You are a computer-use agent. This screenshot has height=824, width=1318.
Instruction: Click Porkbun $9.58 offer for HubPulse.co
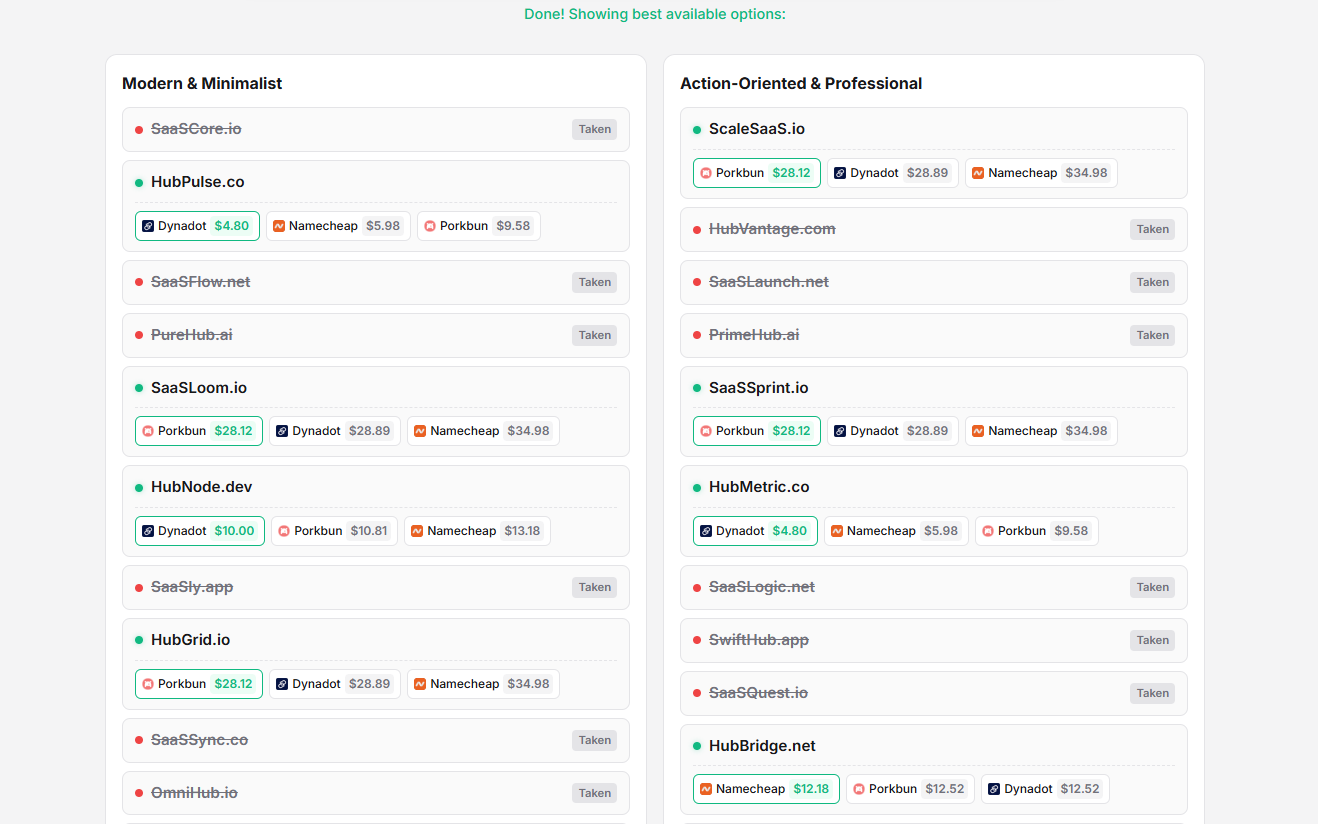[479, 226]
